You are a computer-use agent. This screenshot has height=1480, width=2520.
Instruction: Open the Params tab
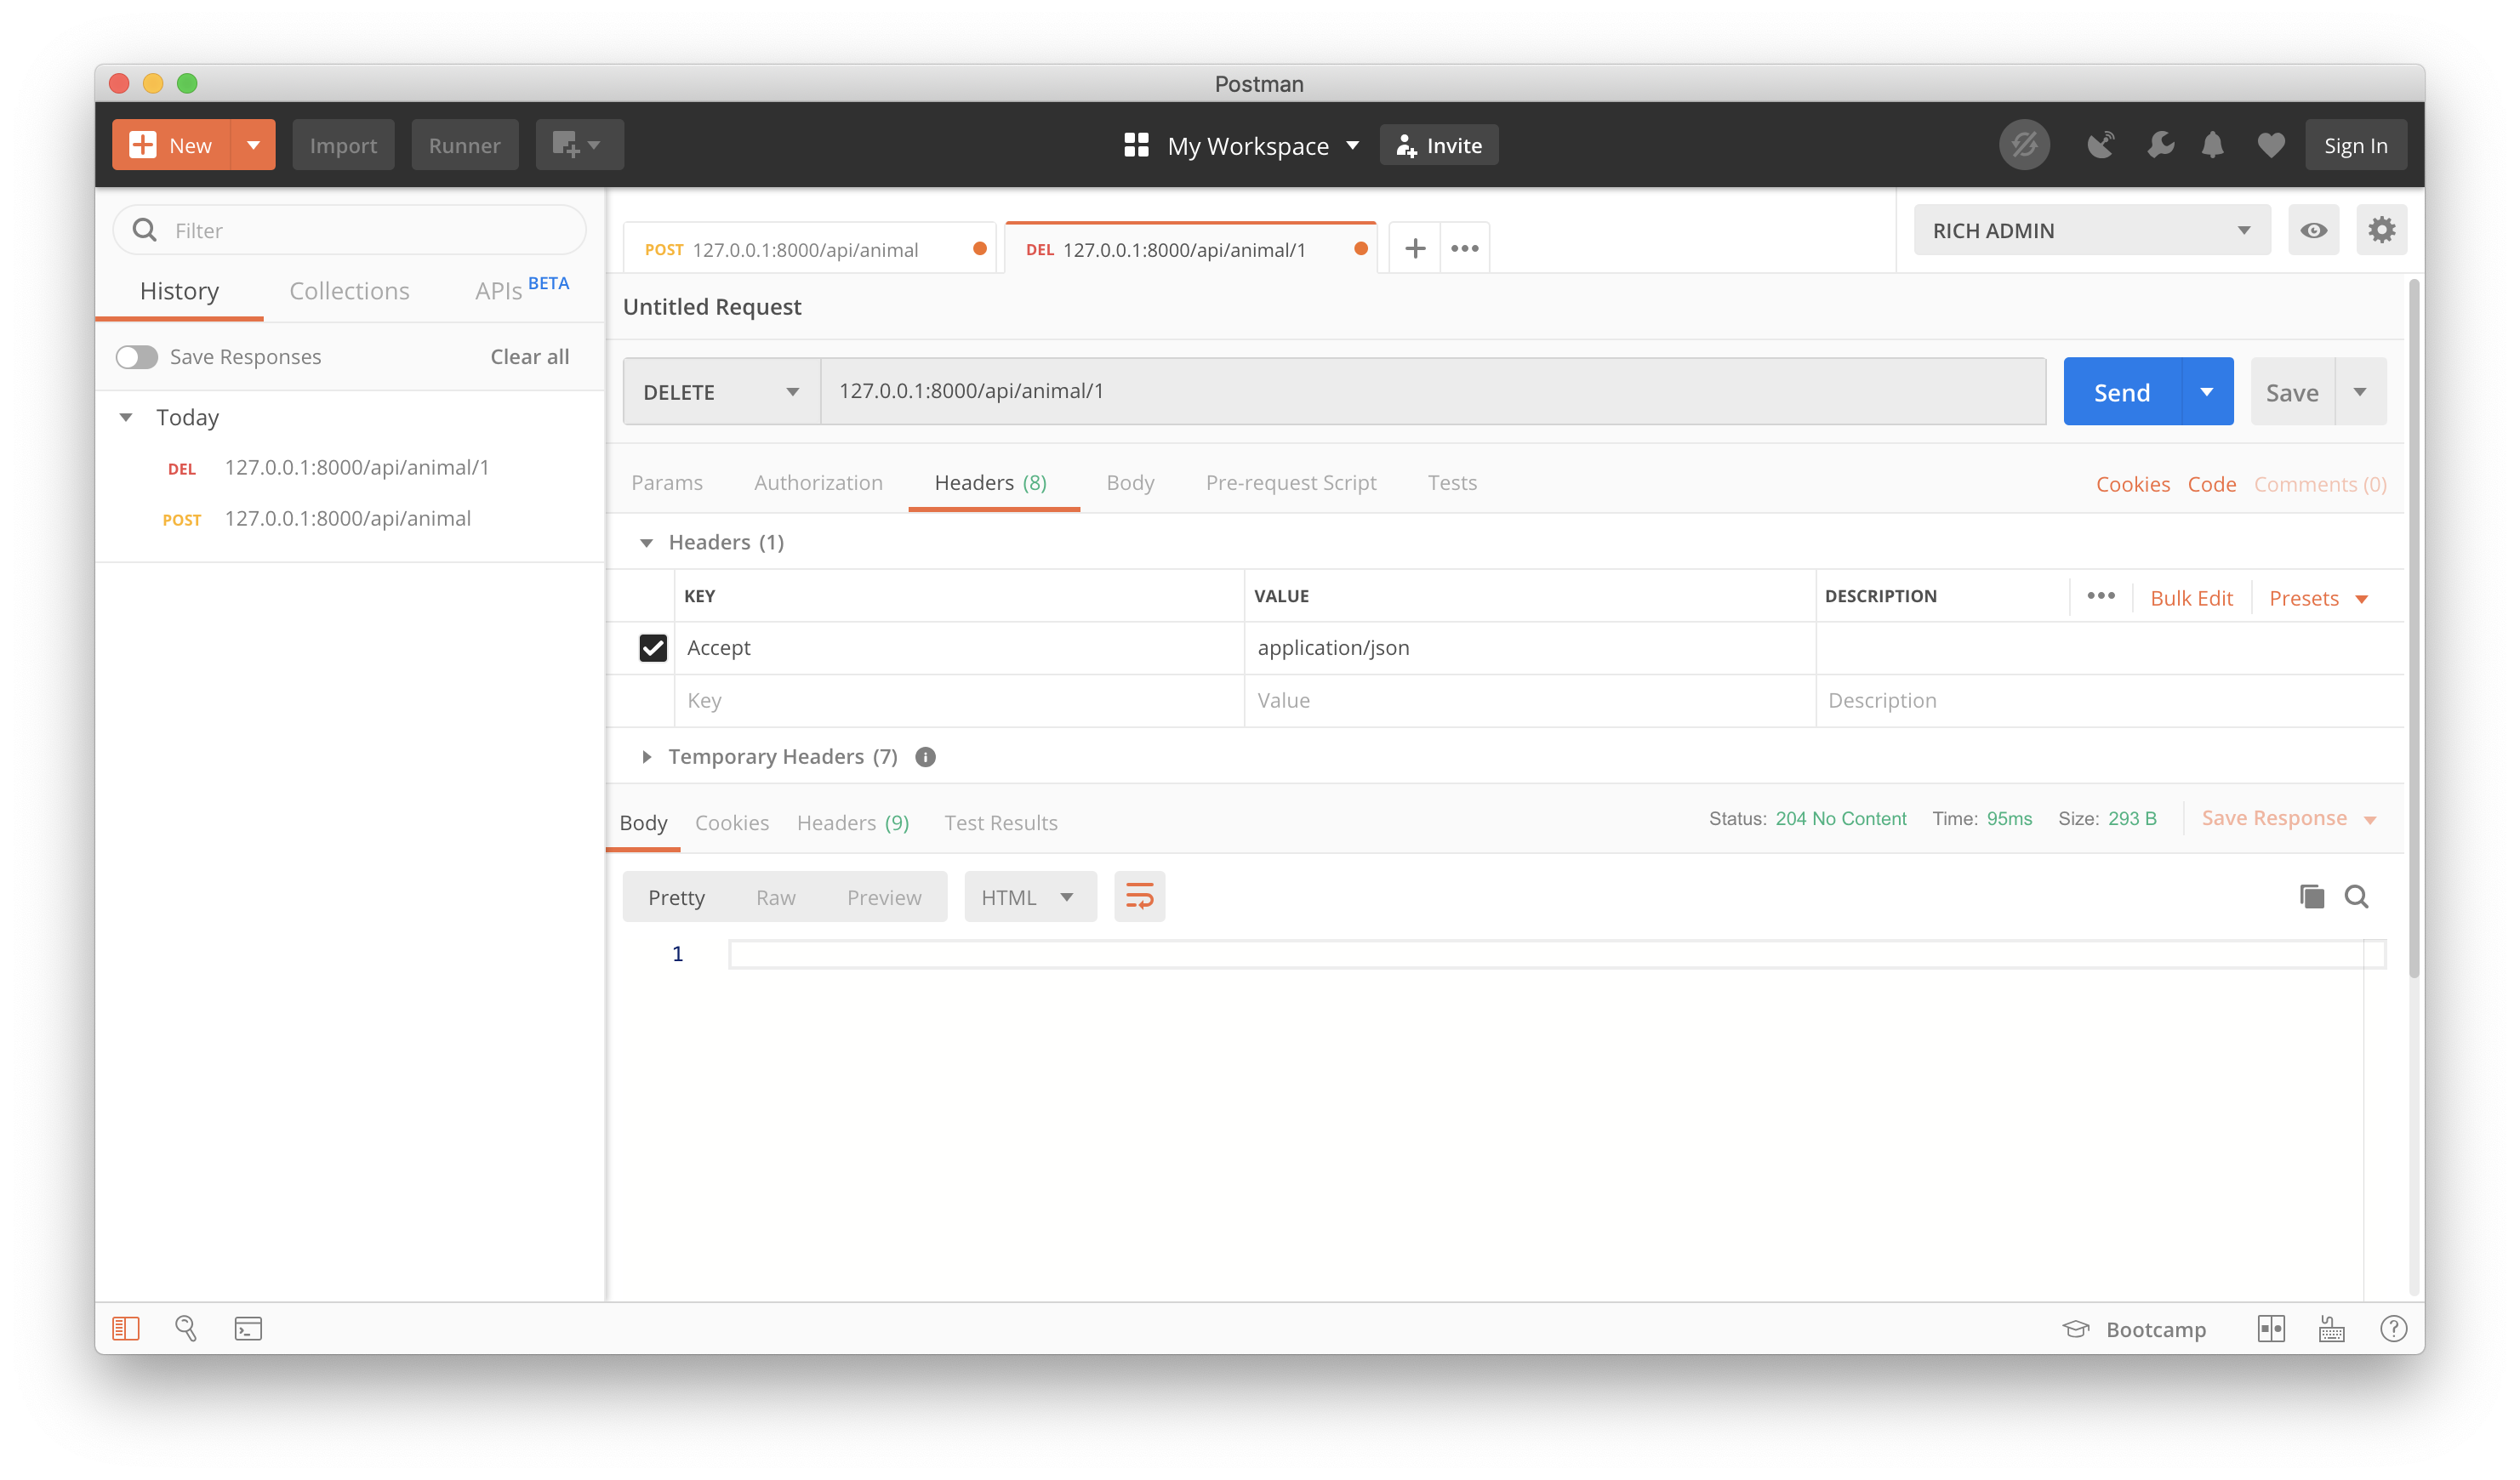click(667, 483)
